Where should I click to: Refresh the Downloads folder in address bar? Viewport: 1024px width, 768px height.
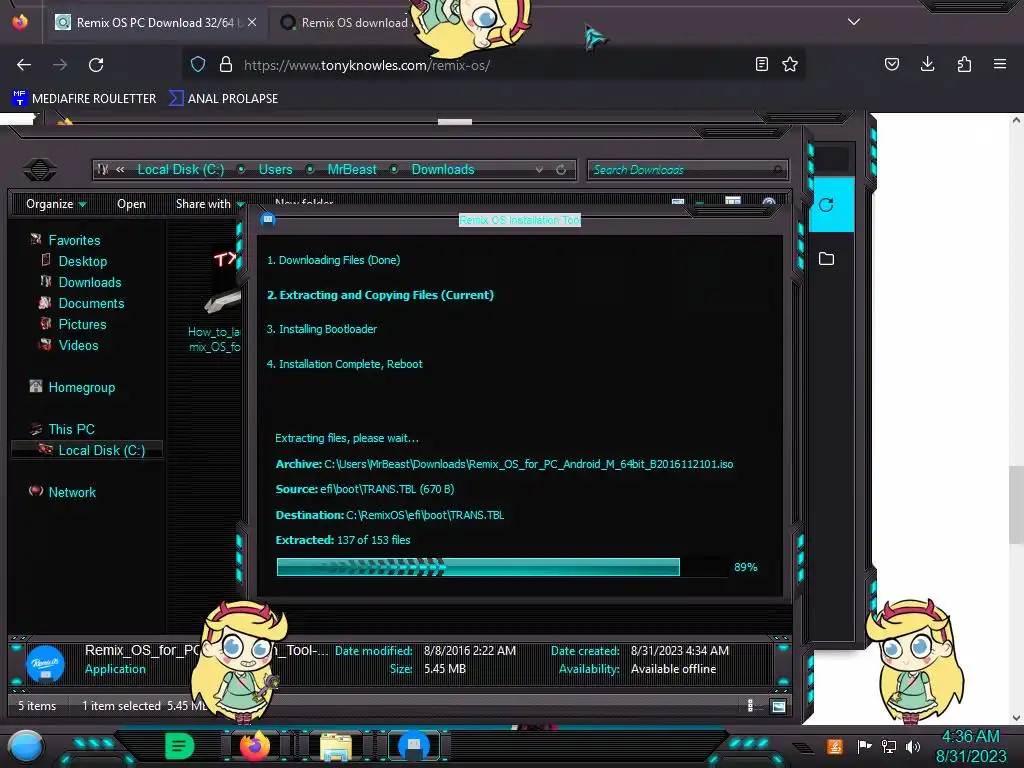tap(561, 170)
